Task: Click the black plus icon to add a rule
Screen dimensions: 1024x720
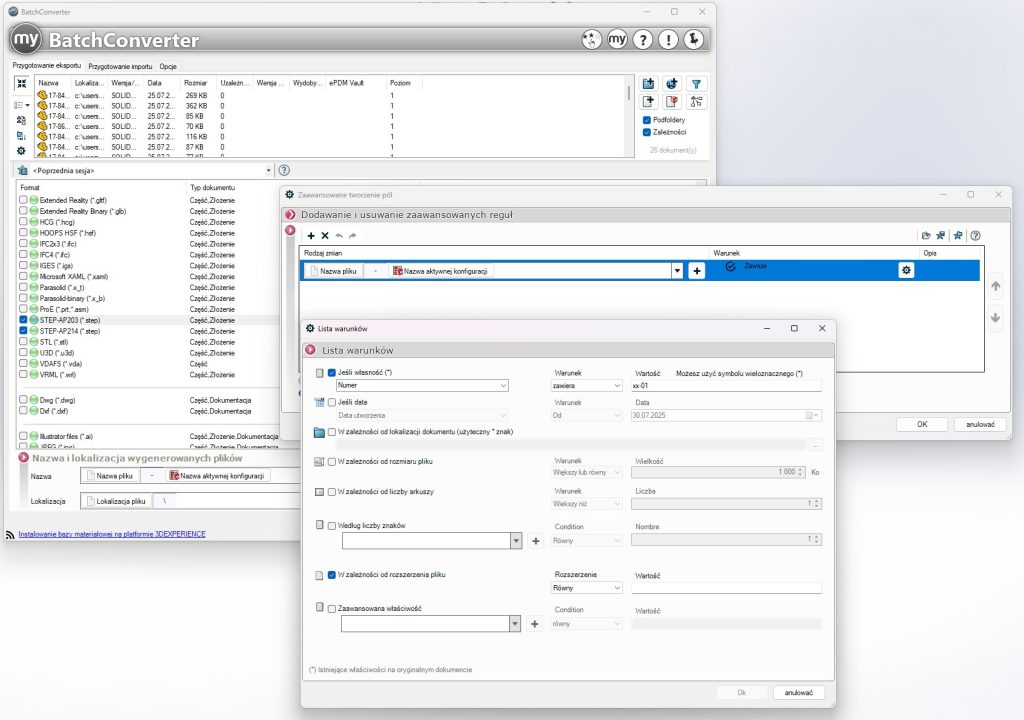Action: click(x=311, y=236)
